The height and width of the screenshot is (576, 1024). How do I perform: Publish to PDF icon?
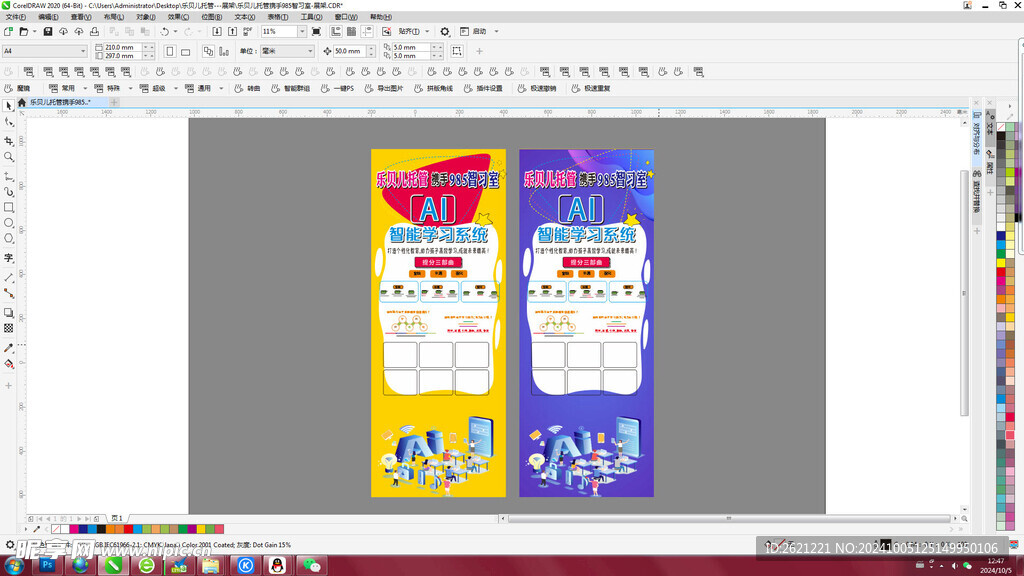pos(248,31)
